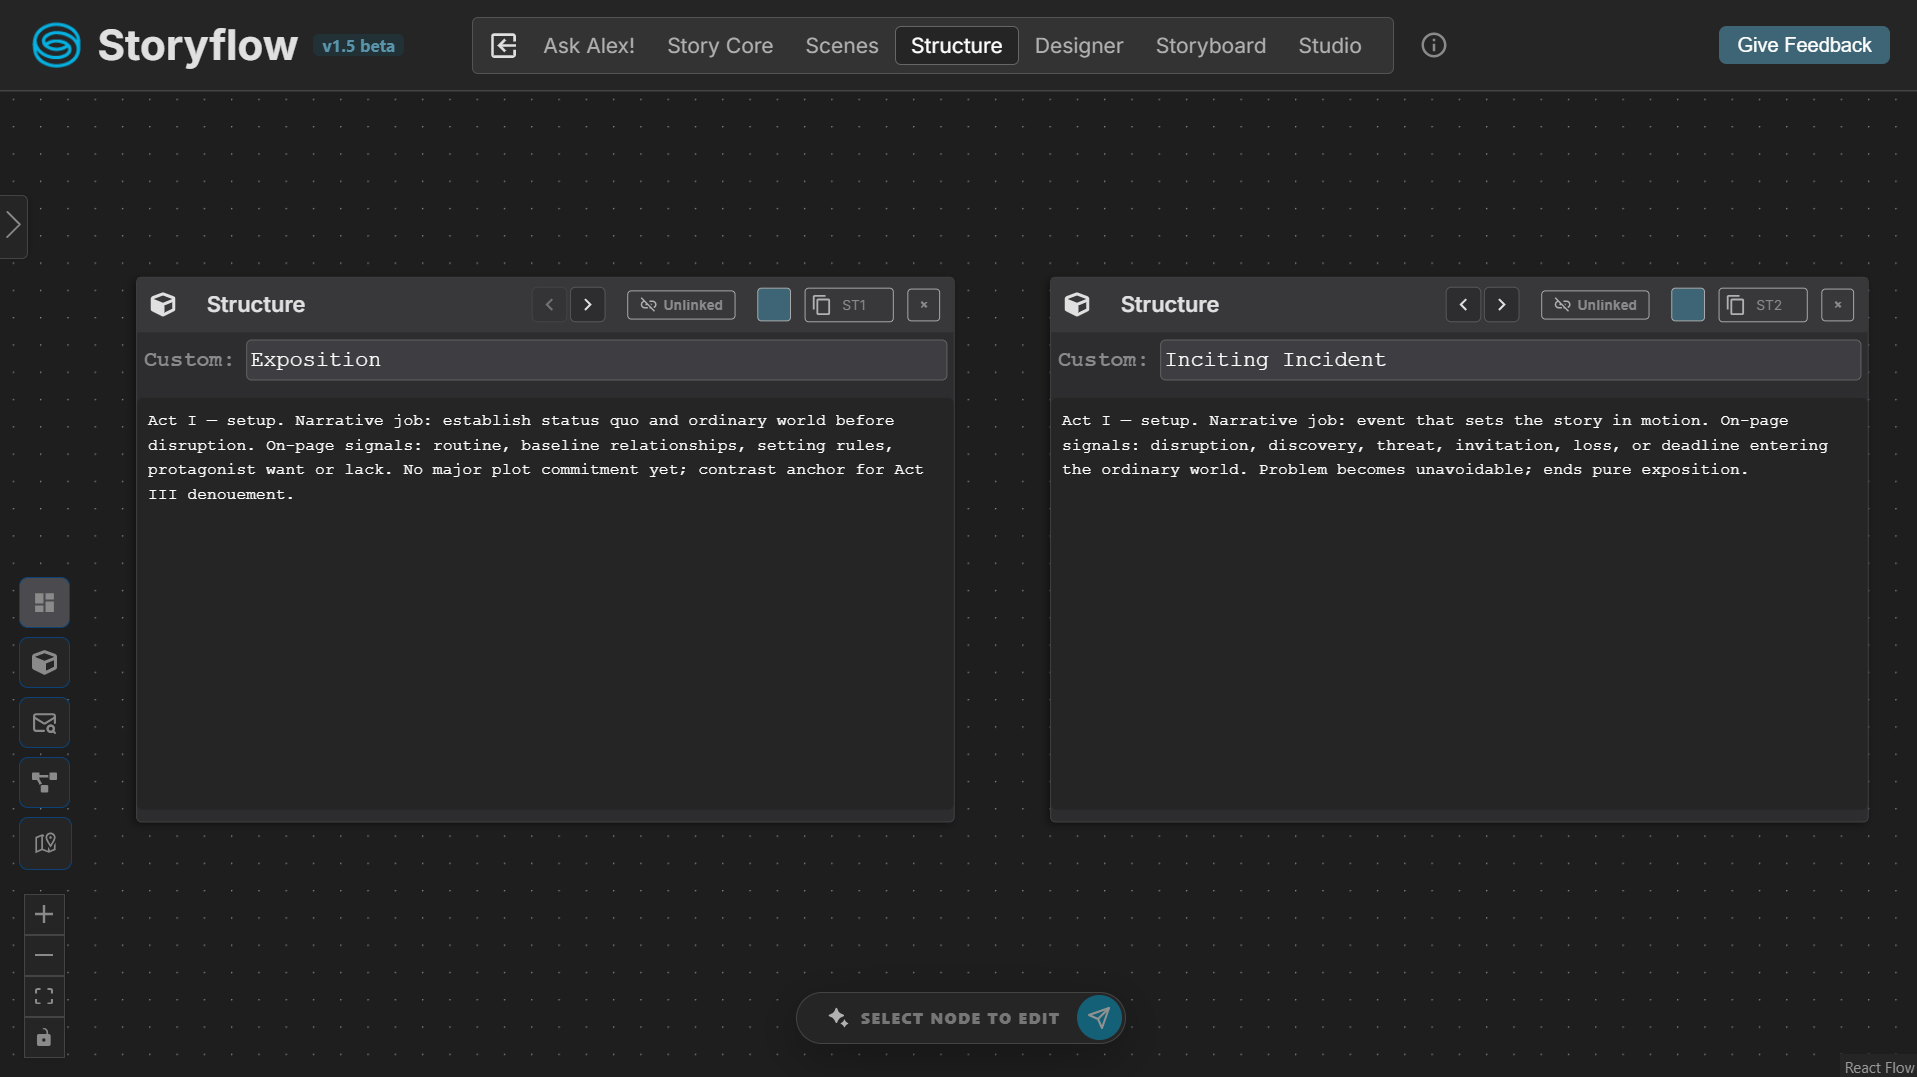Screen dimensions: 1917x1077
Task: Zoom in with the plus control
Action: pyautogui.click(x=44, y=914)
